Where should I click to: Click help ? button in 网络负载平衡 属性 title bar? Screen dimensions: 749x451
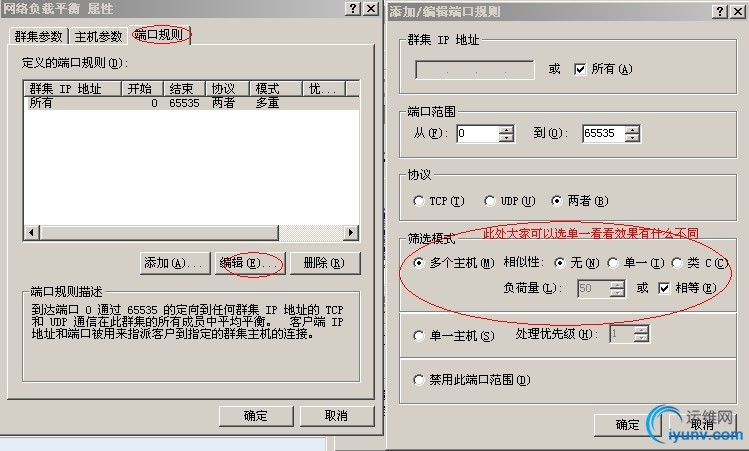click(x=353, y=9)
